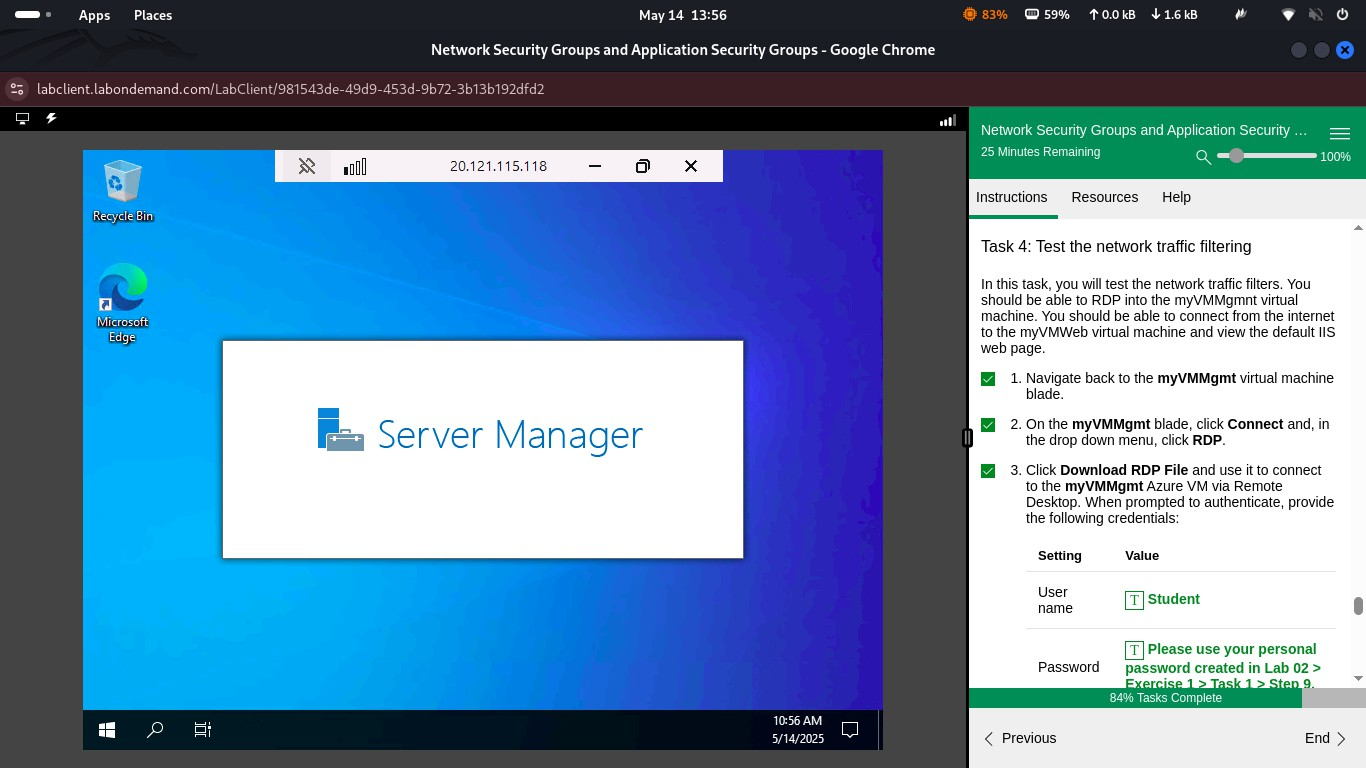This screenshot has width=1366, height=768.
Task: Adjust the lab panel zoom slider
Action: pos(1236,156)
